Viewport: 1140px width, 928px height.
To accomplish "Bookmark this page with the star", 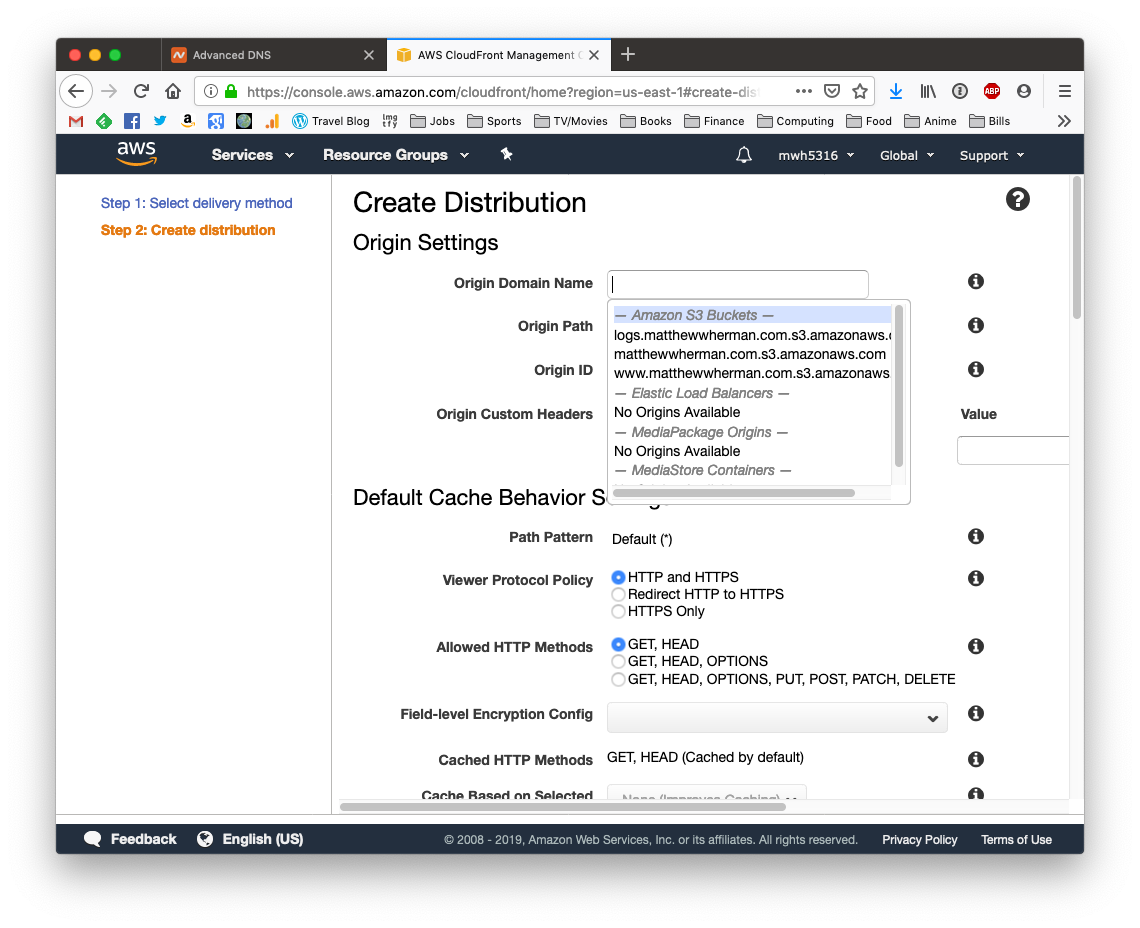I will (860, 92).
